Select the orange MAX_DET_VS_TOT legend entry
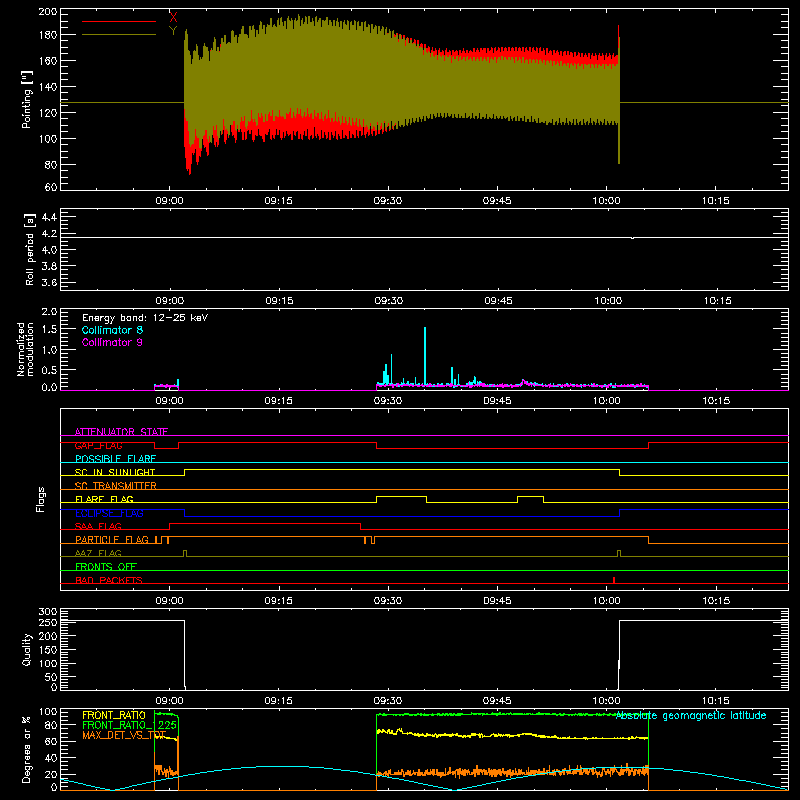This screenshot has height=800, width=800. [124, 735]
